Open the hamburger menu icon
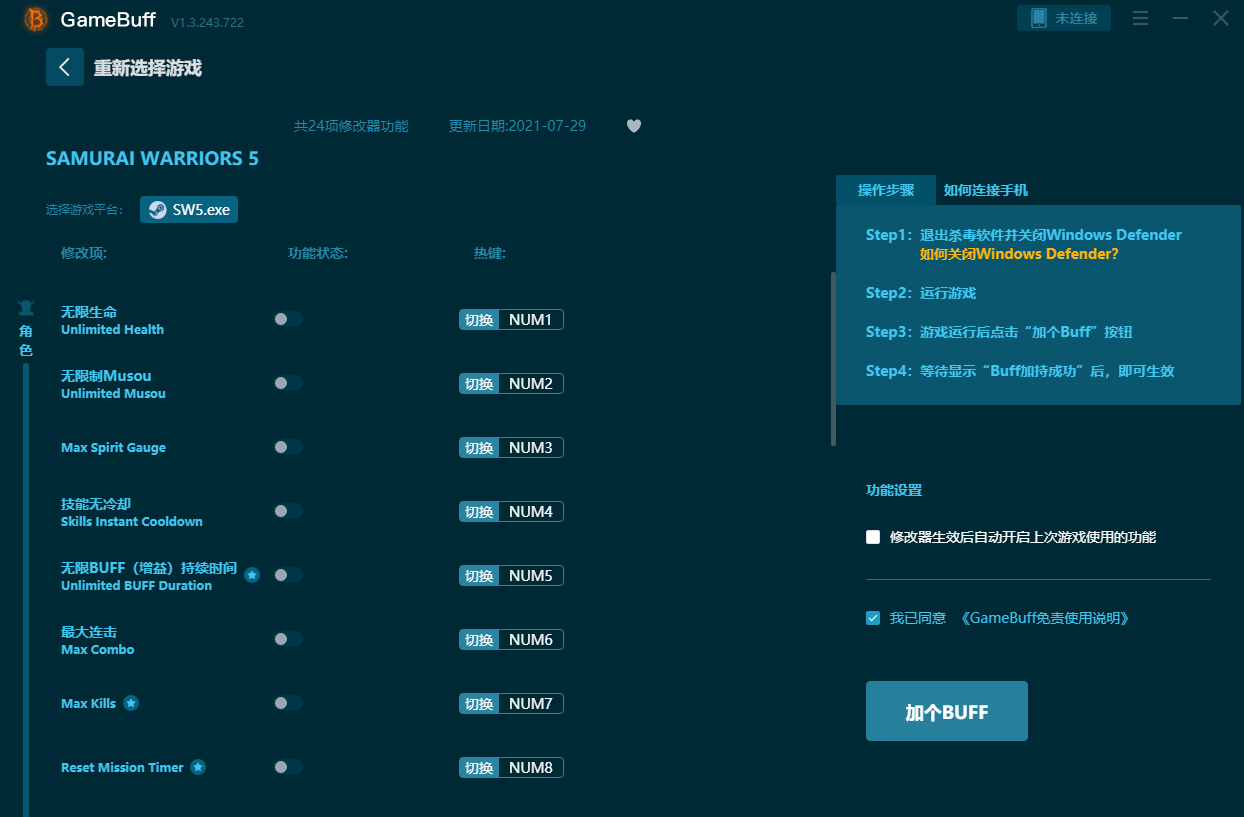The height and width of the screenshot is (817, 1244). 1140,18
